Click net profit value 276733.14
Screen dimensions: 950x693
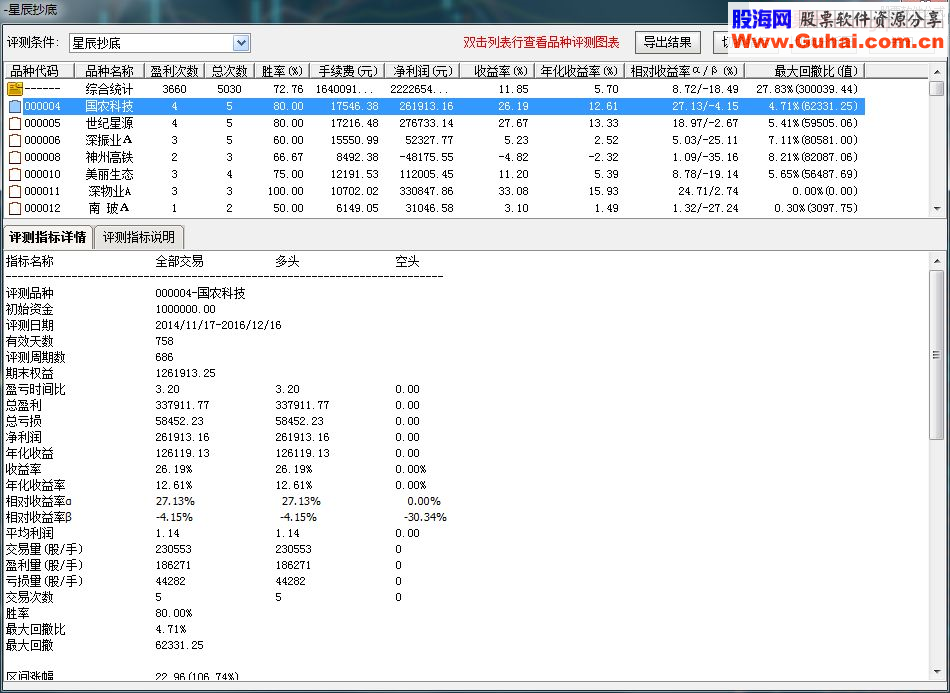[426, 124]
